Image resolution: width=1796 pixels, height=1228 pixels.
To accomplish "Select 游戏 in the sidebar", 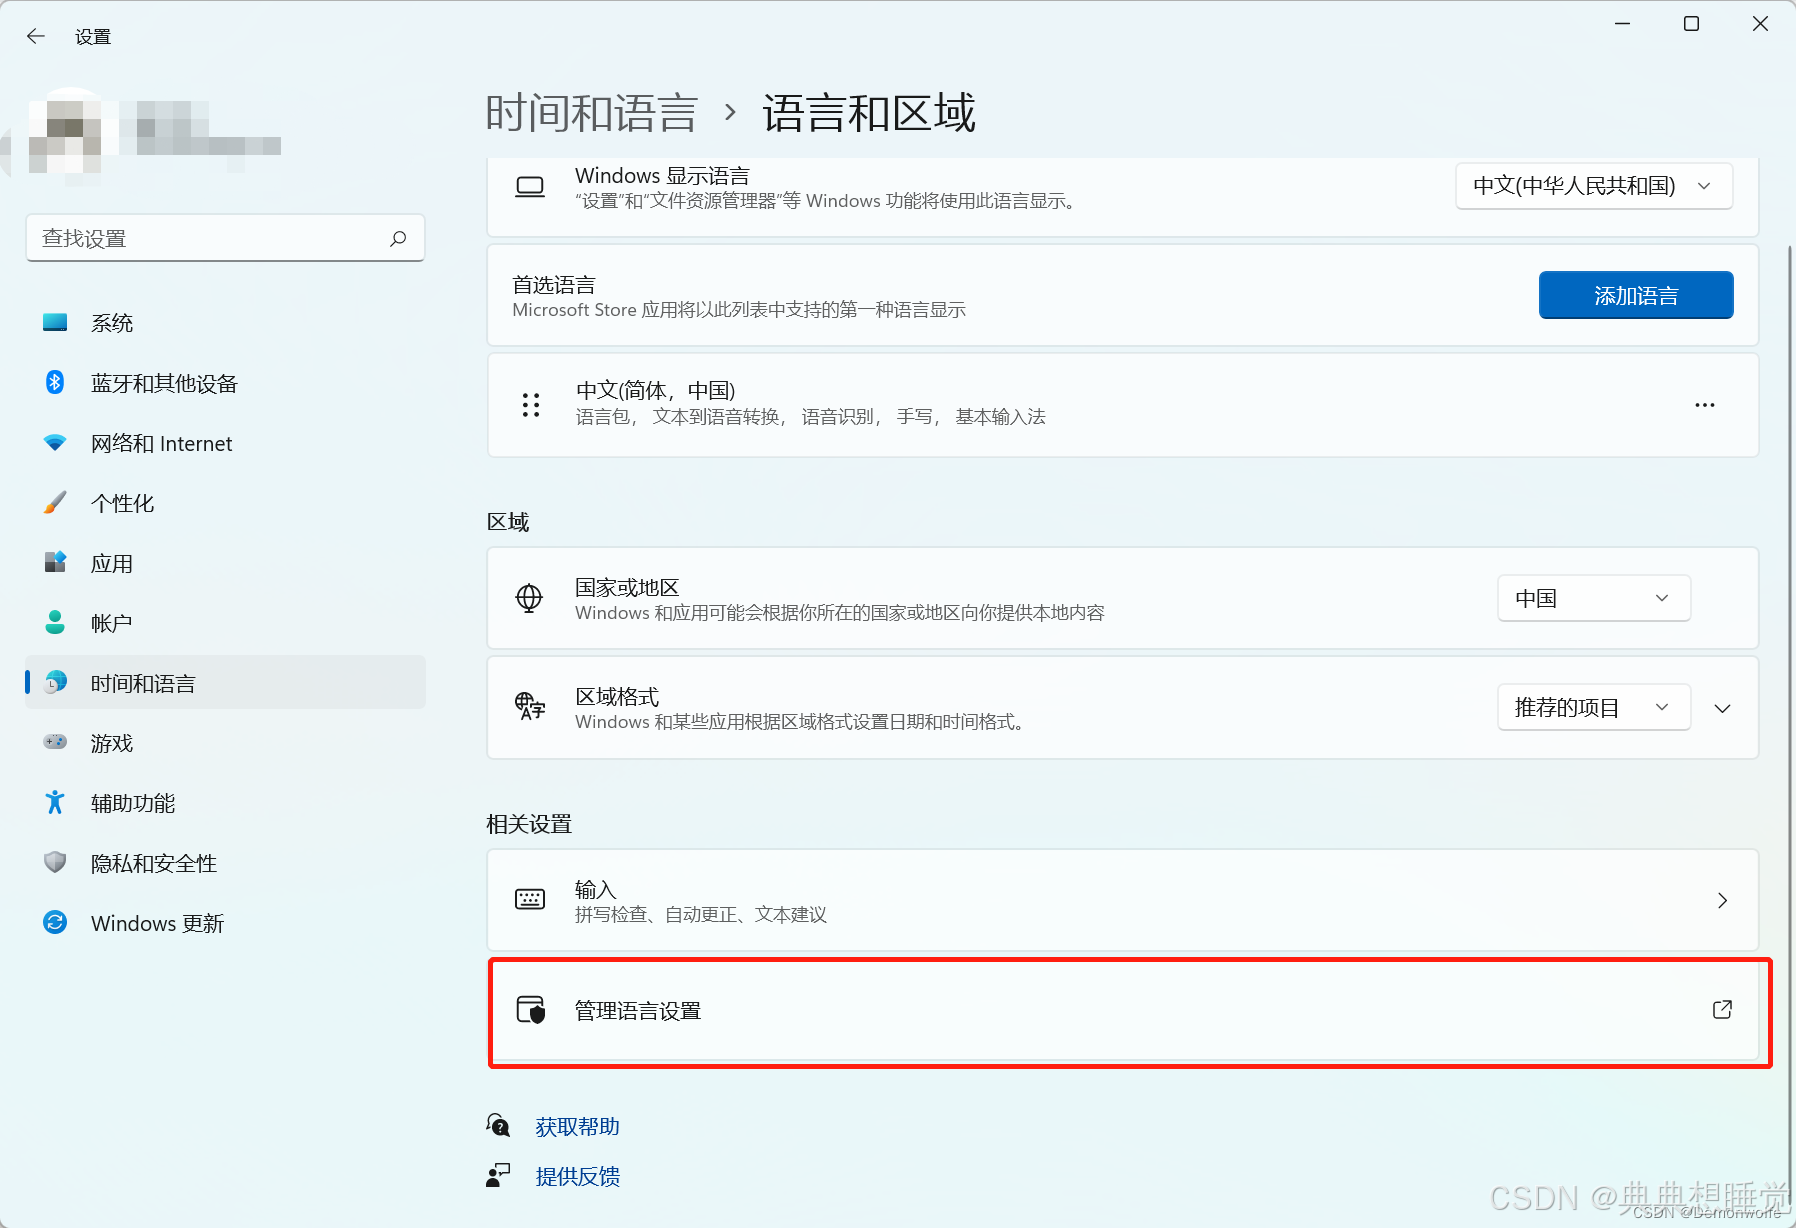I will coord(226,742).
